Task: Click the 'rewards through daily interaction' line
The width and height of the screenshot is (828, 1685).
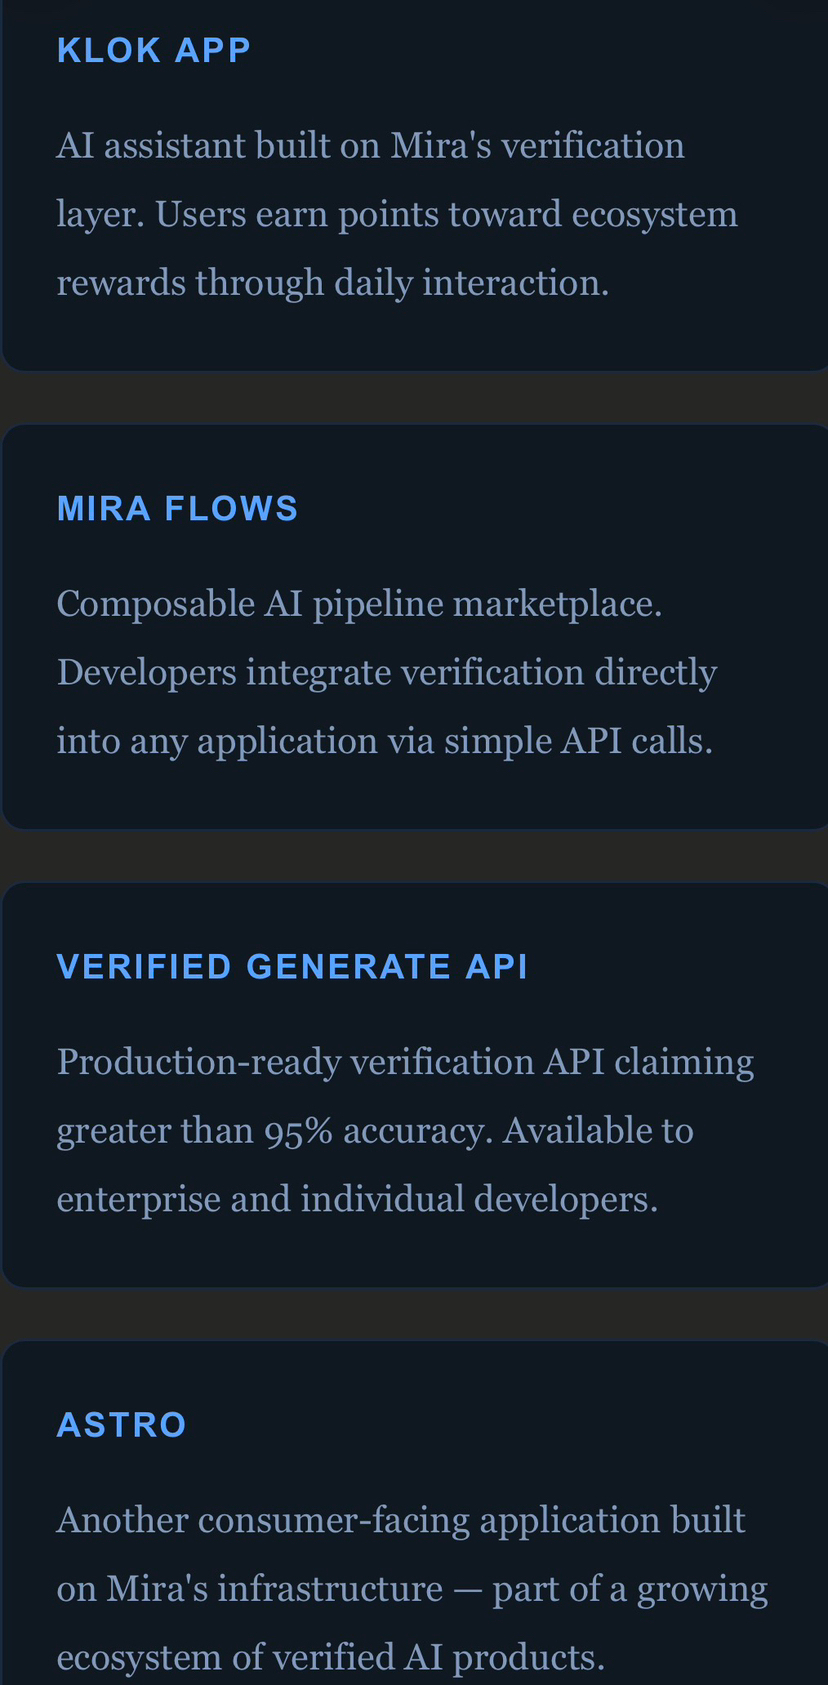Action: click(332, 283)
